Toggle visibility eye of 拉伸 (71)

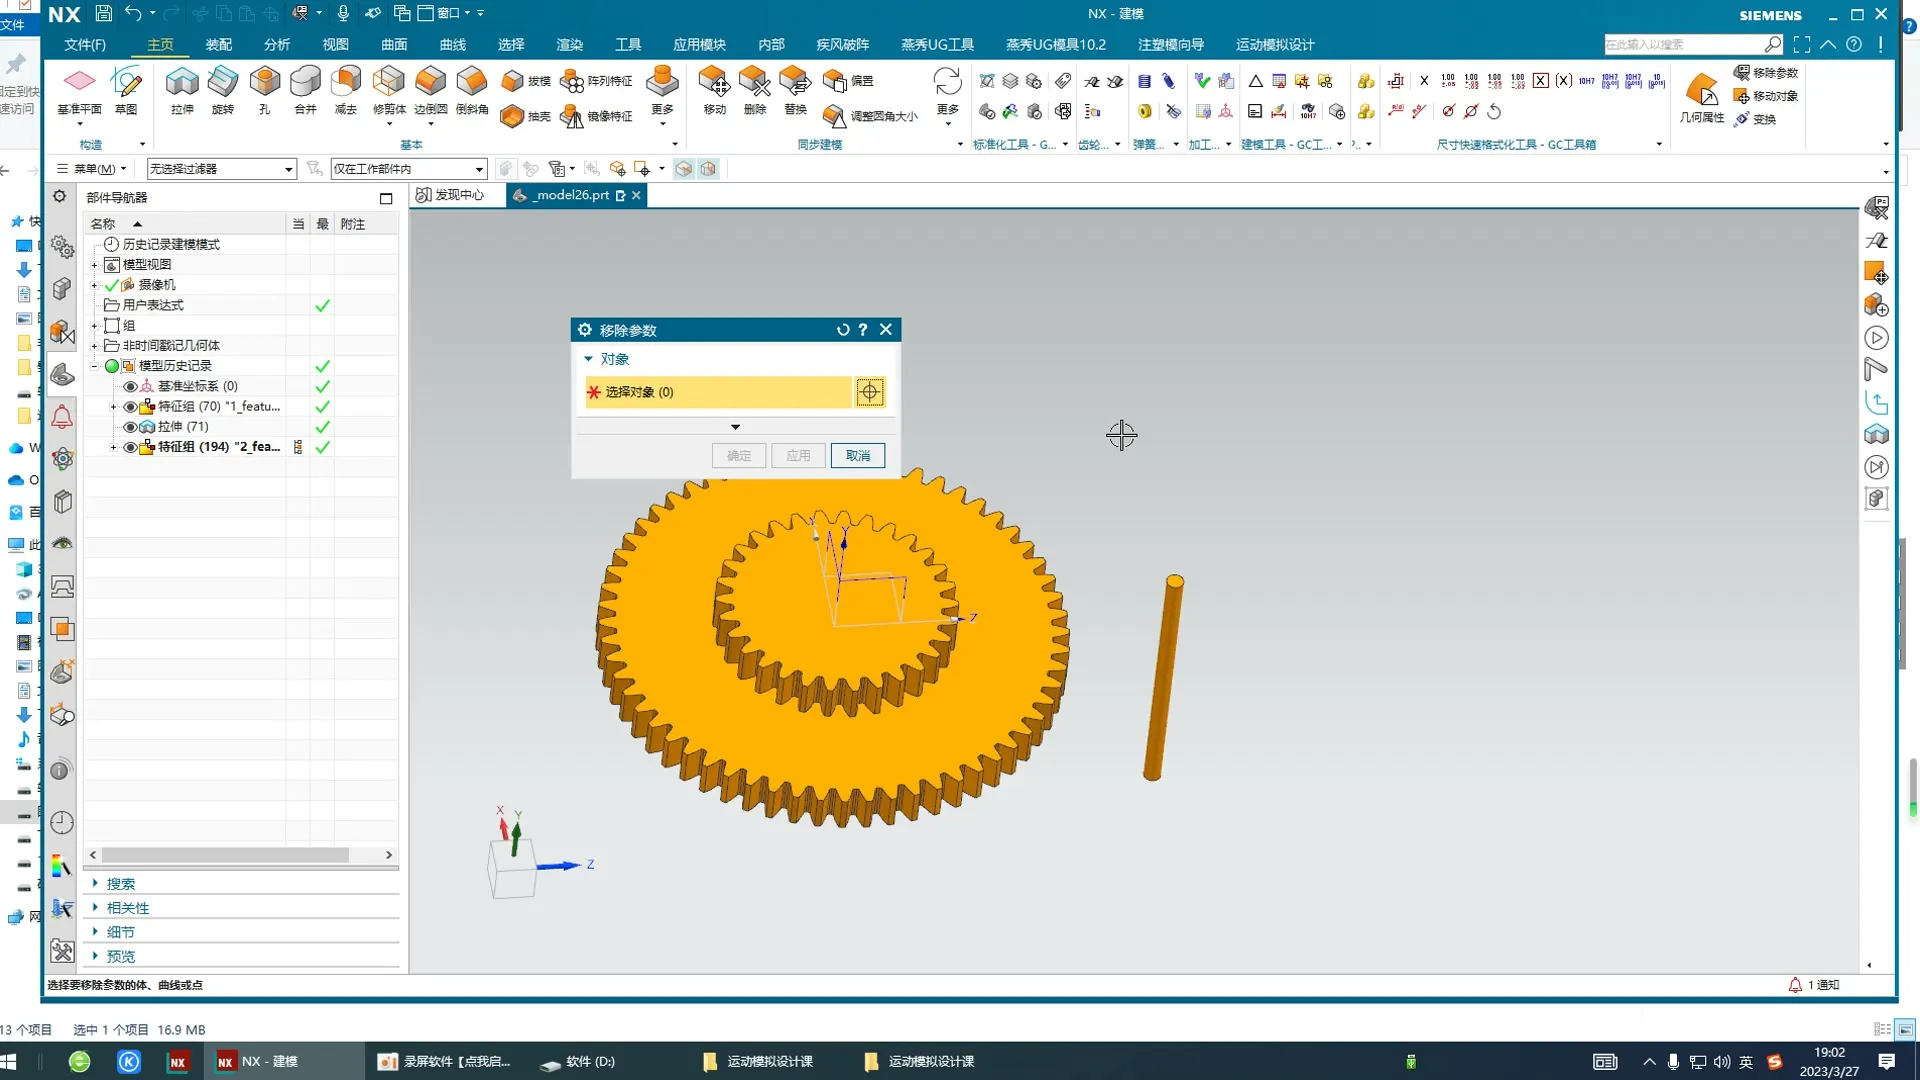coord(130,427)
